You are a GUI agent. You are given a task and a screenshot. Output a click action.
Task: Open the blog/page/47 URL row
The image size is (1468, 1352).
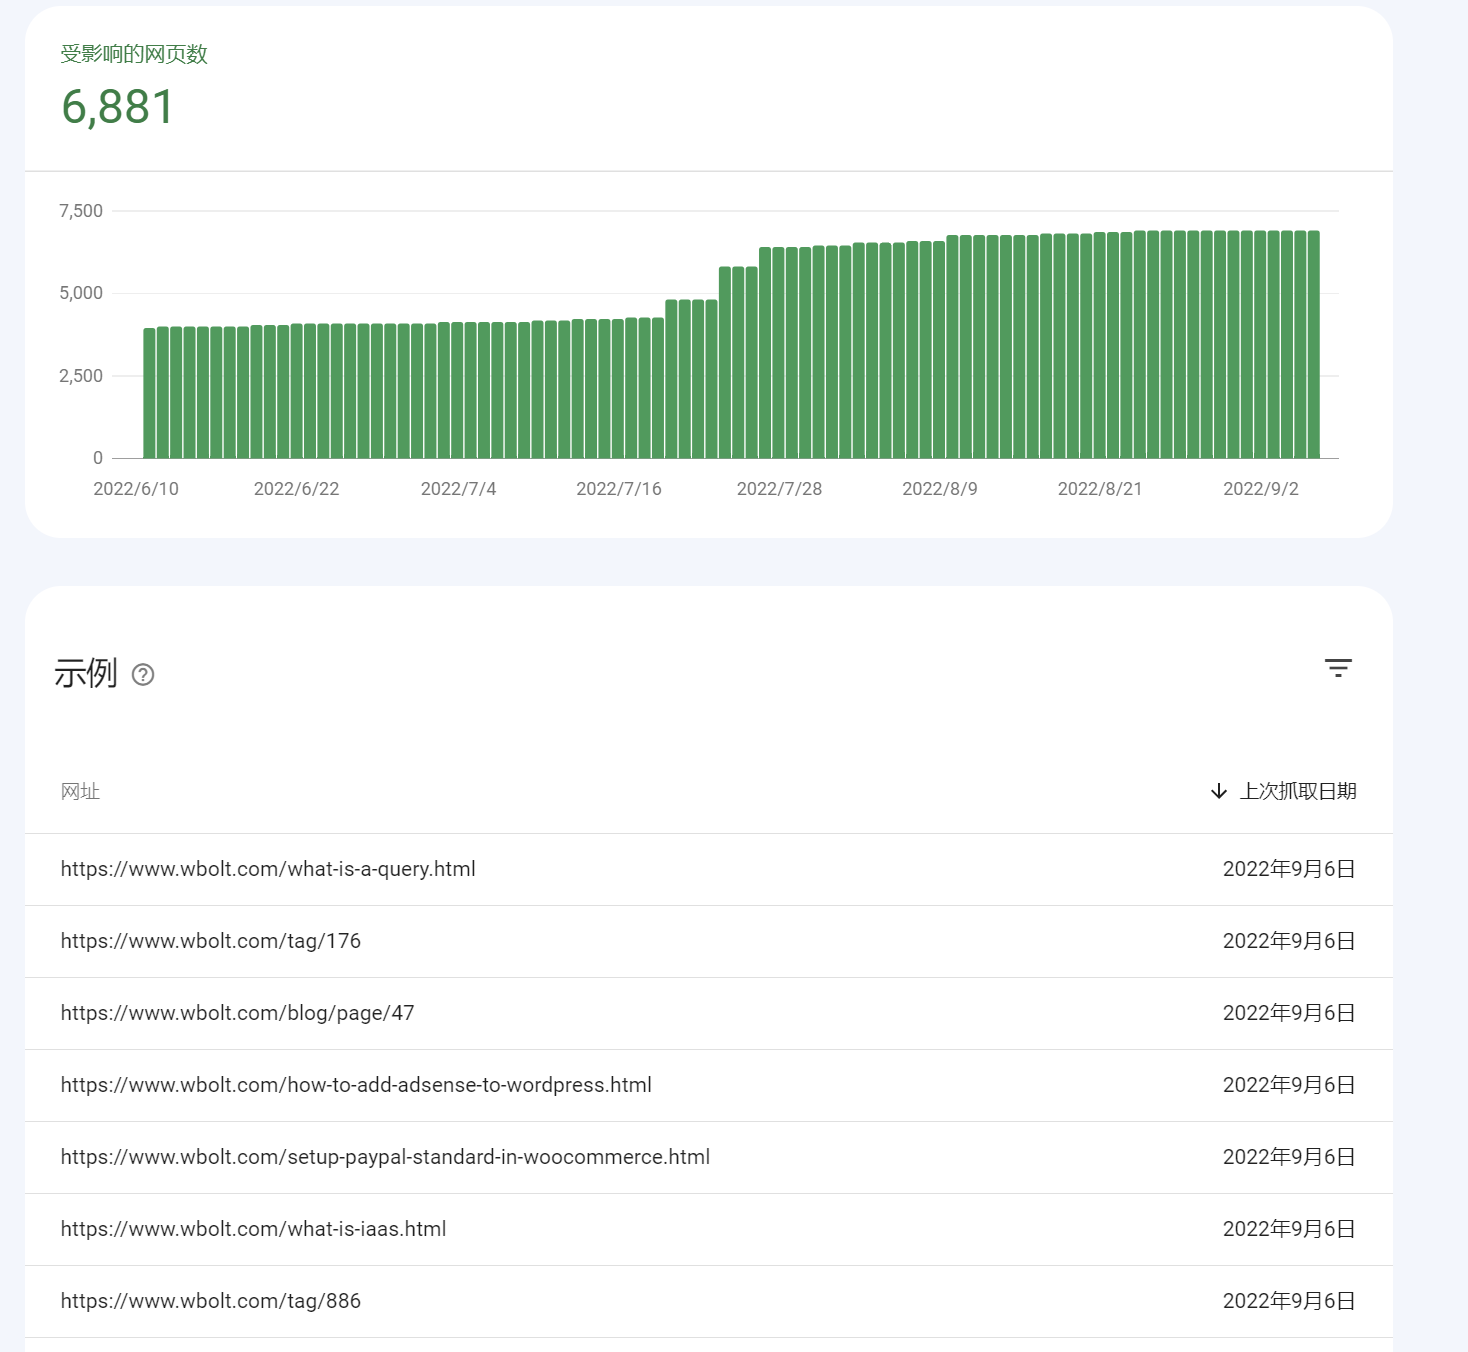click(x=237, y=1013)
